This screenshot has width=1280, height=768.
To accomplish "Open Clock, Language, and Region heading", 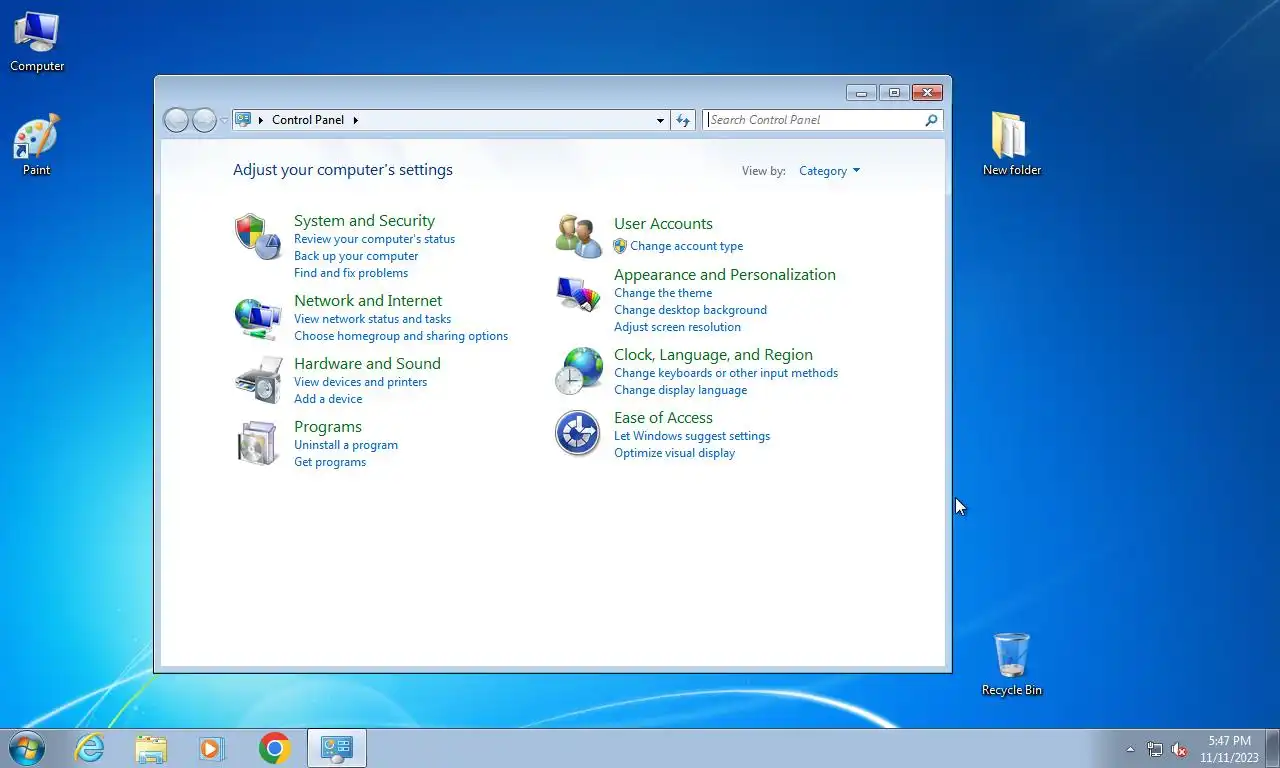I will point(713,355).
